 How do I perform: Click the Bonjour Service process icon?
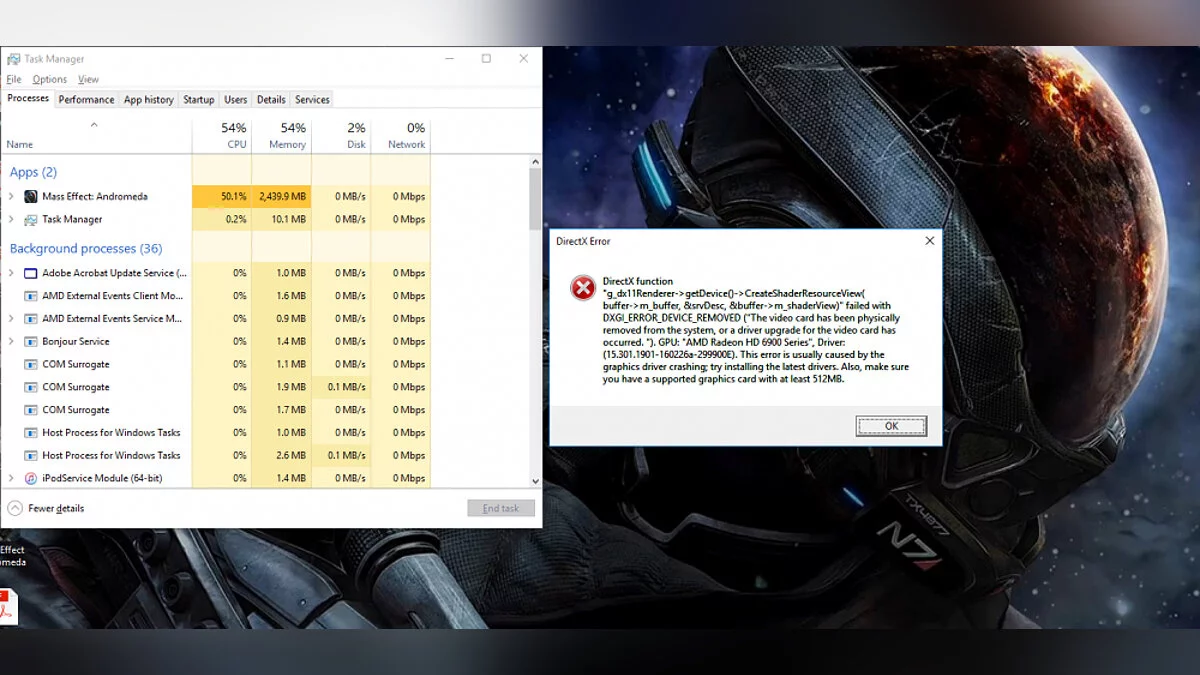[x=31, y=342]
